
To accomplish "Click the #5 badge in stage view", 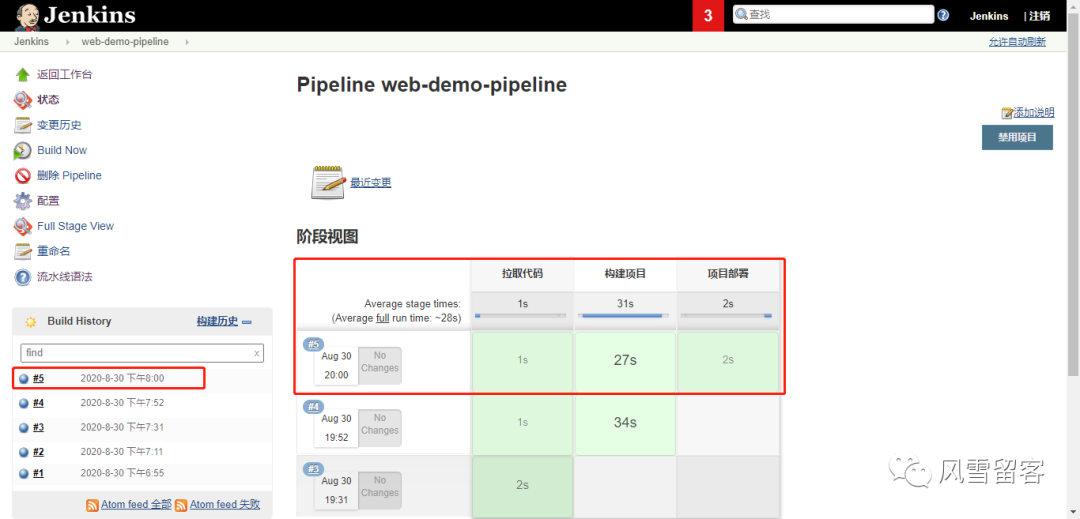I will tap(313, 344).
